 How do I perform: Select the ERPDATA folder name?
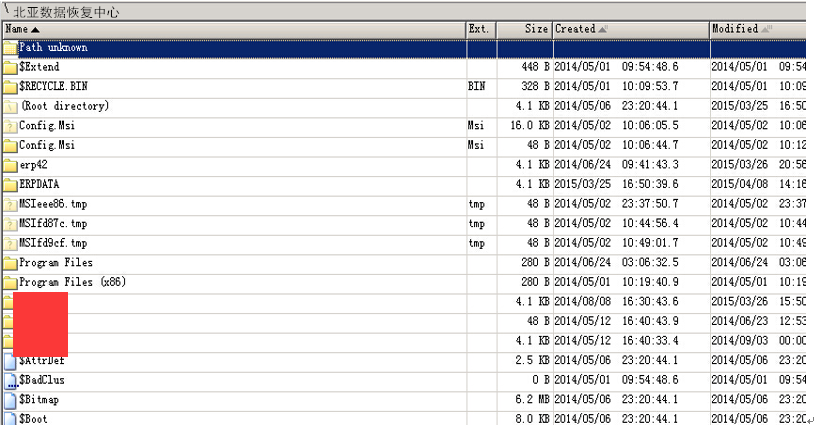click(x=39, y=184)
